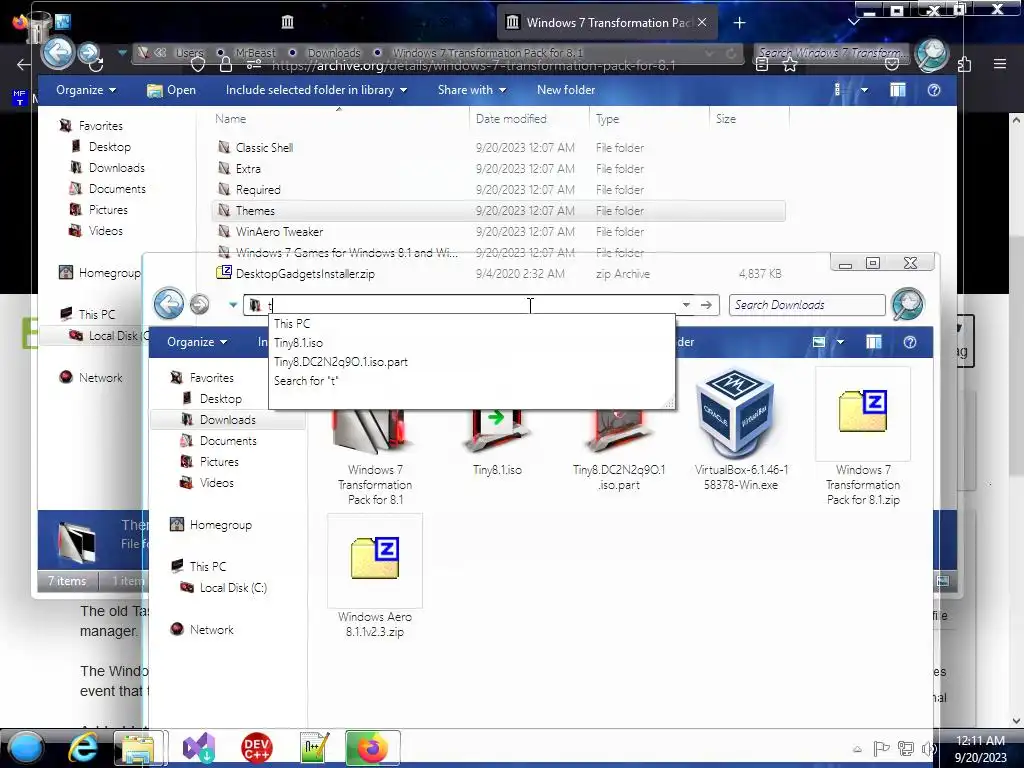This screenshot has height=768, width=1024.
Task: Select Themes folder row in rear window
Action: point(498,210)
